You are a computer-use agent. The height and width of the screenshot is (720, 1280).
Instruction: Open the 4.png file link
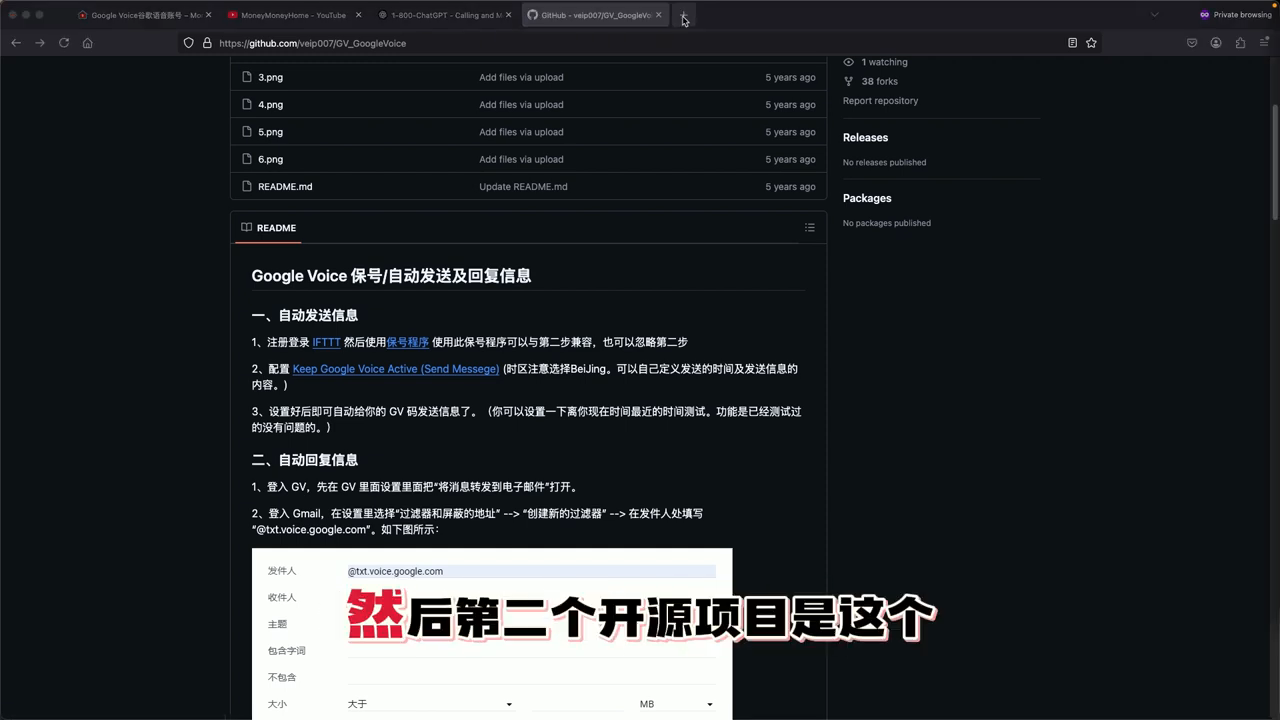[270, 104]
